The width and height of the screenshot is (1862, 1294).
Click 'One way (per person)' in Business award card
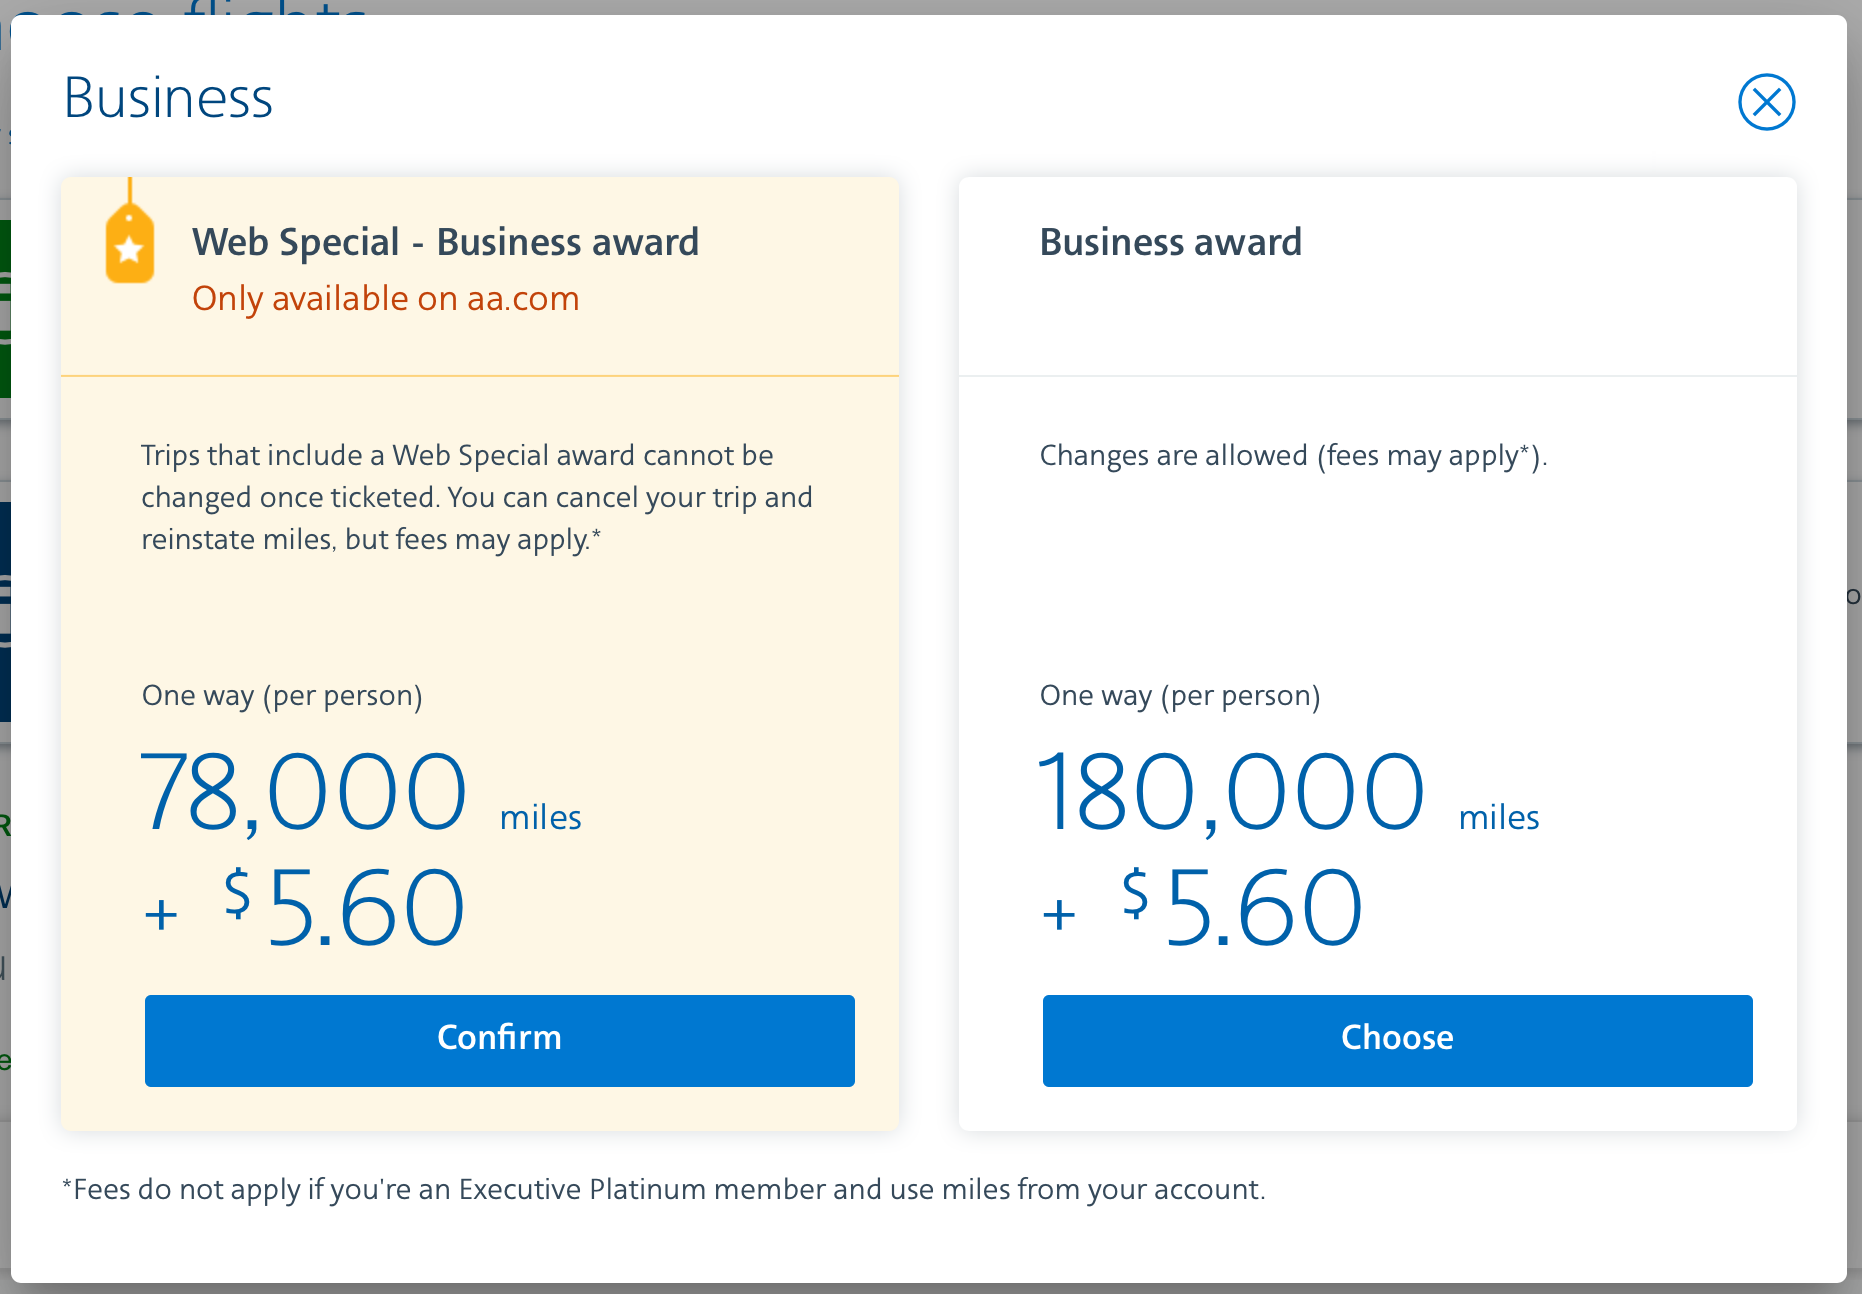pyautogui.click(x=1180, y=695)
